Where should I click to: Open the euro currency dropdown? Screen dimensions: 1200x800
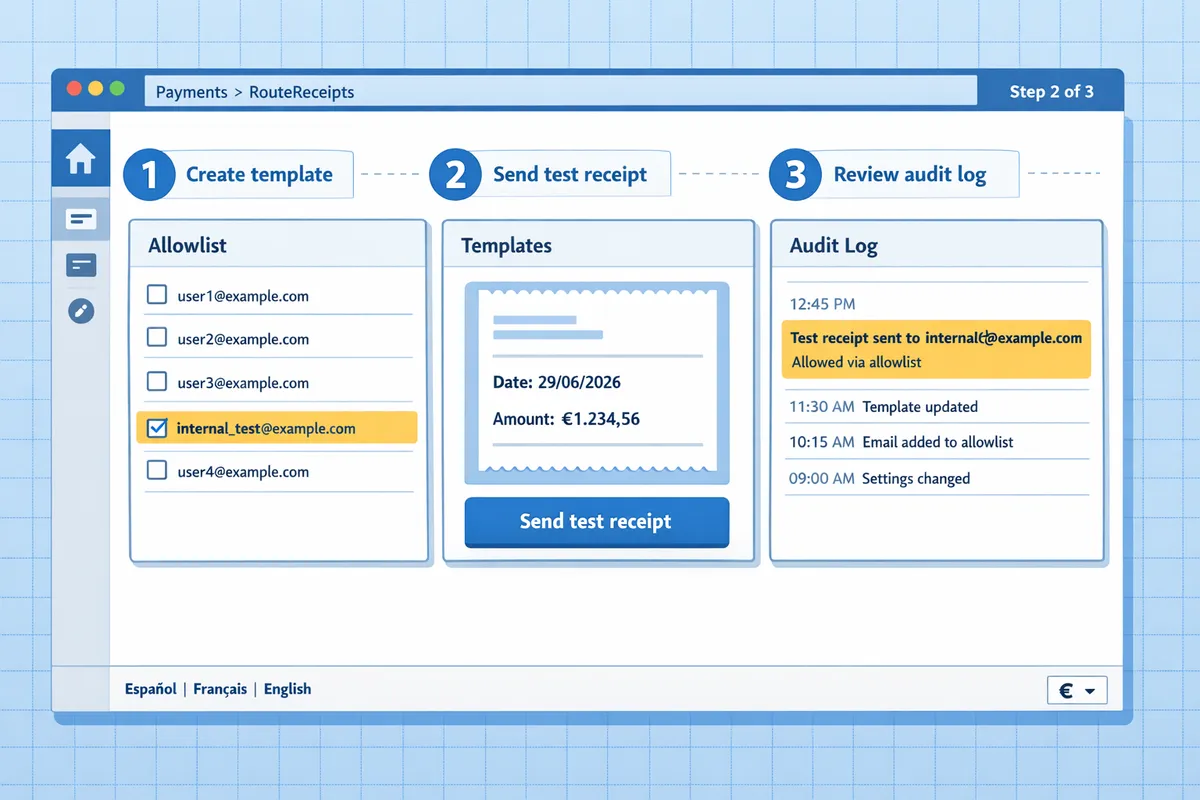[x=1077, y=690]
